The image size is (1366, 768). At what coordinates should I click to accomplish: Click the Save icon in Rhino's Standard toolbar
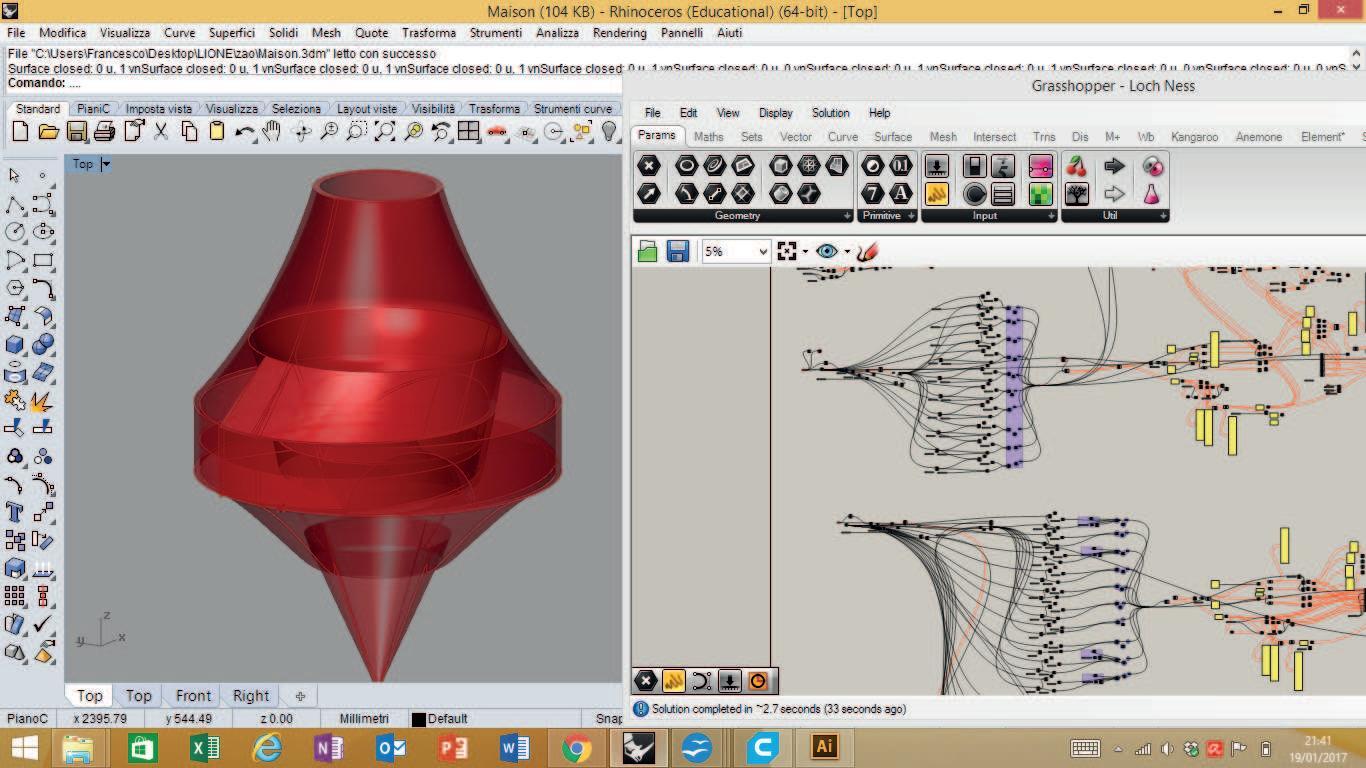pos(77,132)
